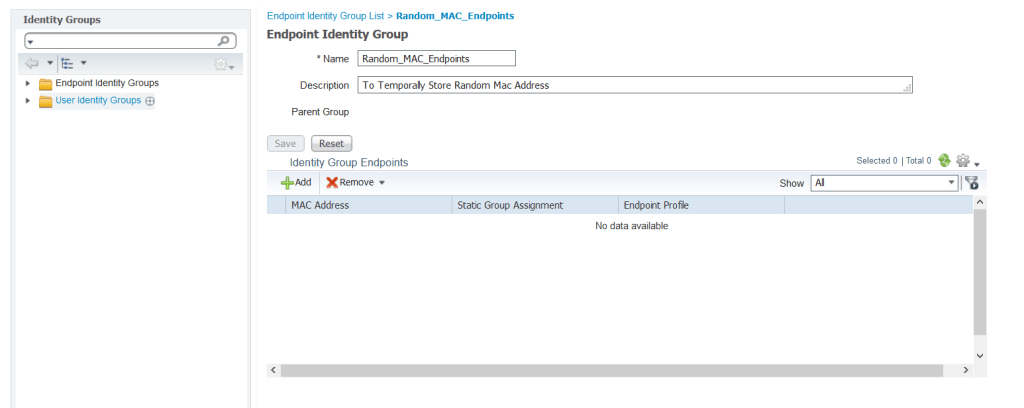The image size is (1024, 408).
Task: Click Add to add an endpoint
Action: coord(296,182)
